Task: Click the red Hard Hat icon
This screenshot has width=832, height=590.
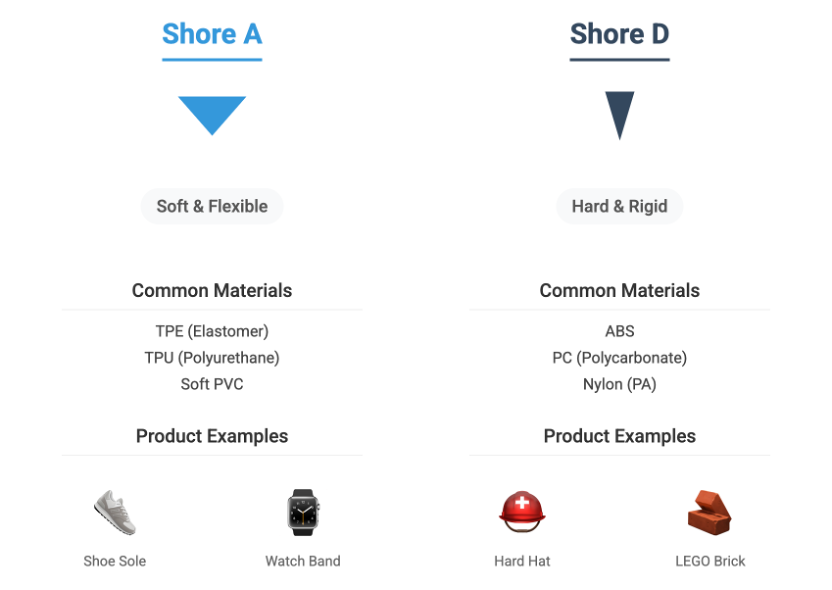Action: [x=522, y=512]
